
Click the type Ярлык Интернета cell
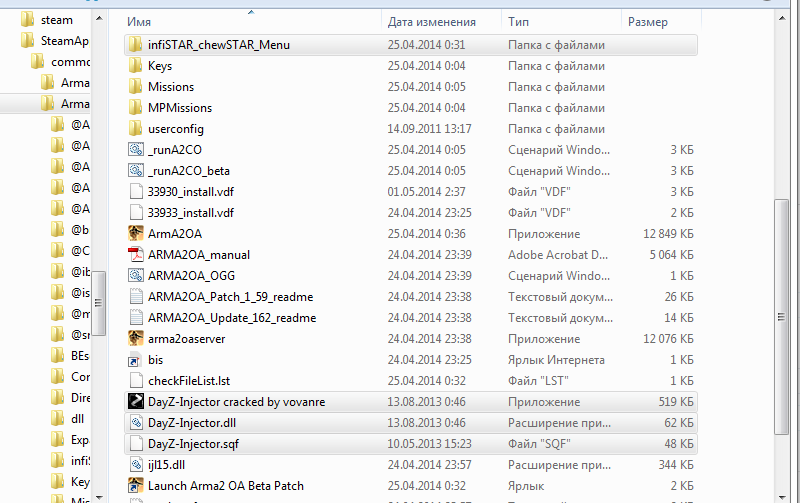[x=556, y=360]
